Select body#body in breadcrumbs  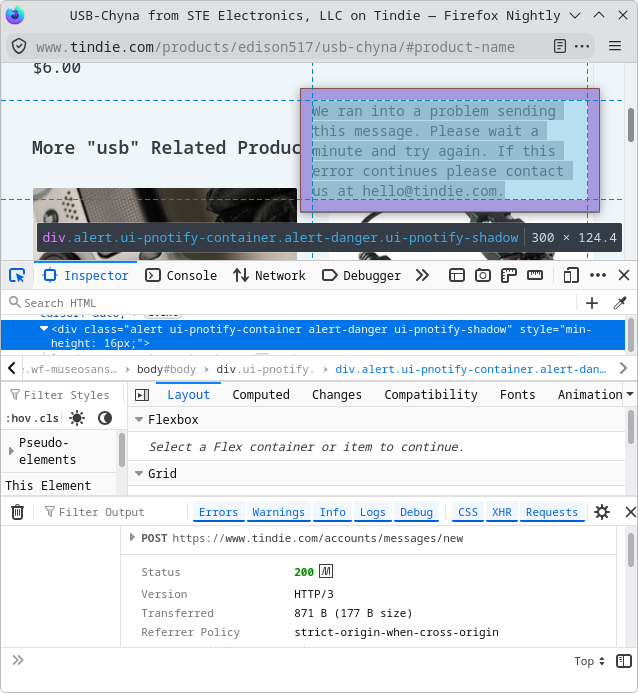(166, 369)
